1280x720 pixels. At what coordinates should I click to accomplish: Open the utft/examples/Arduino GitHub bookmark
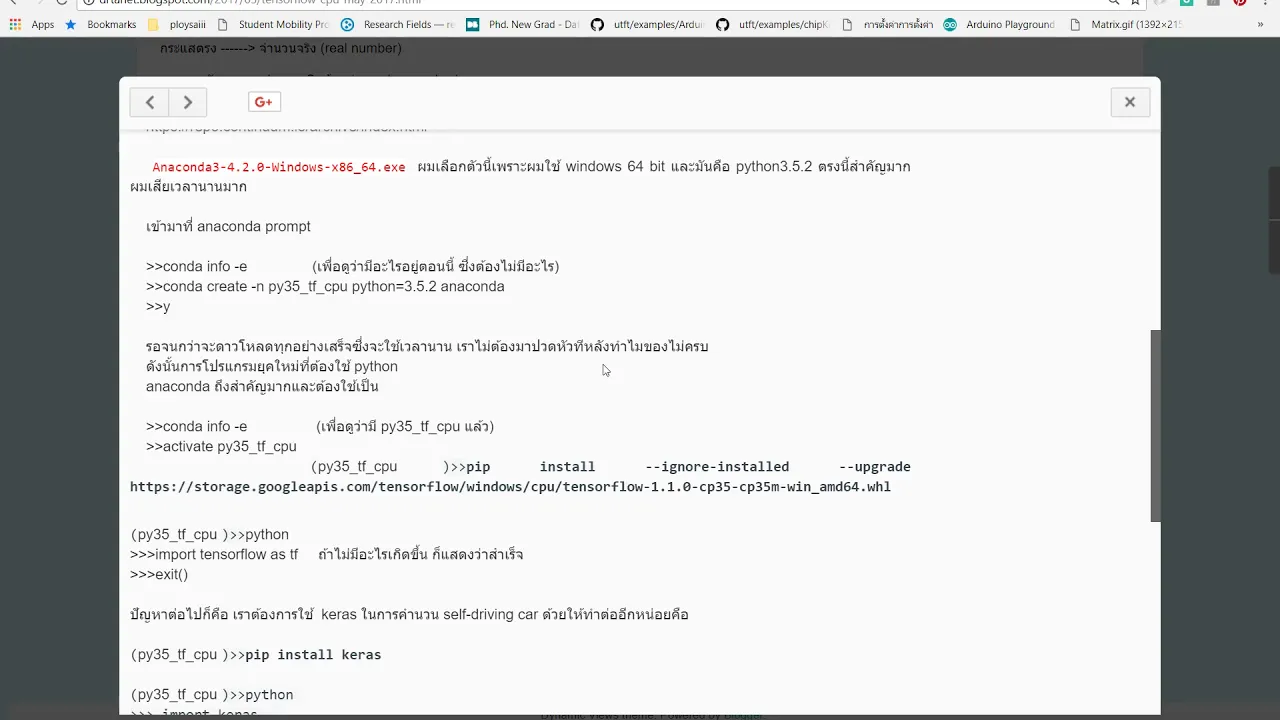[647, 24]
